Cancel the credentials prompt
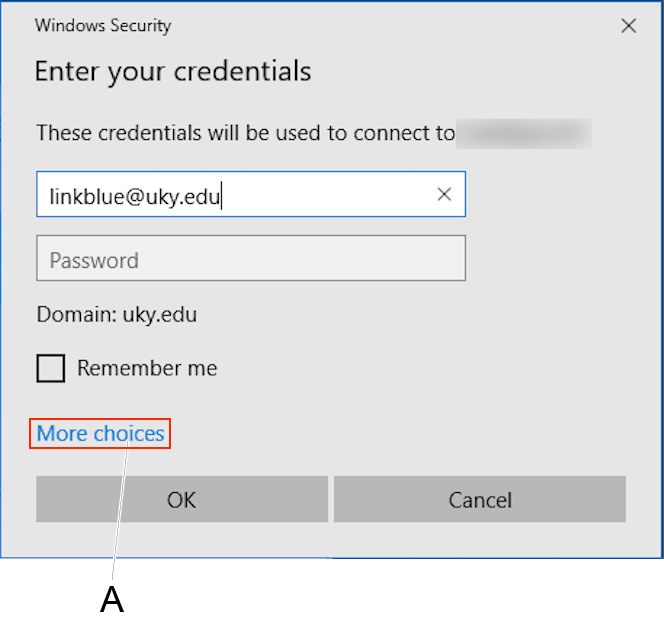Viewport: 664px width, 624px height. 479,499
